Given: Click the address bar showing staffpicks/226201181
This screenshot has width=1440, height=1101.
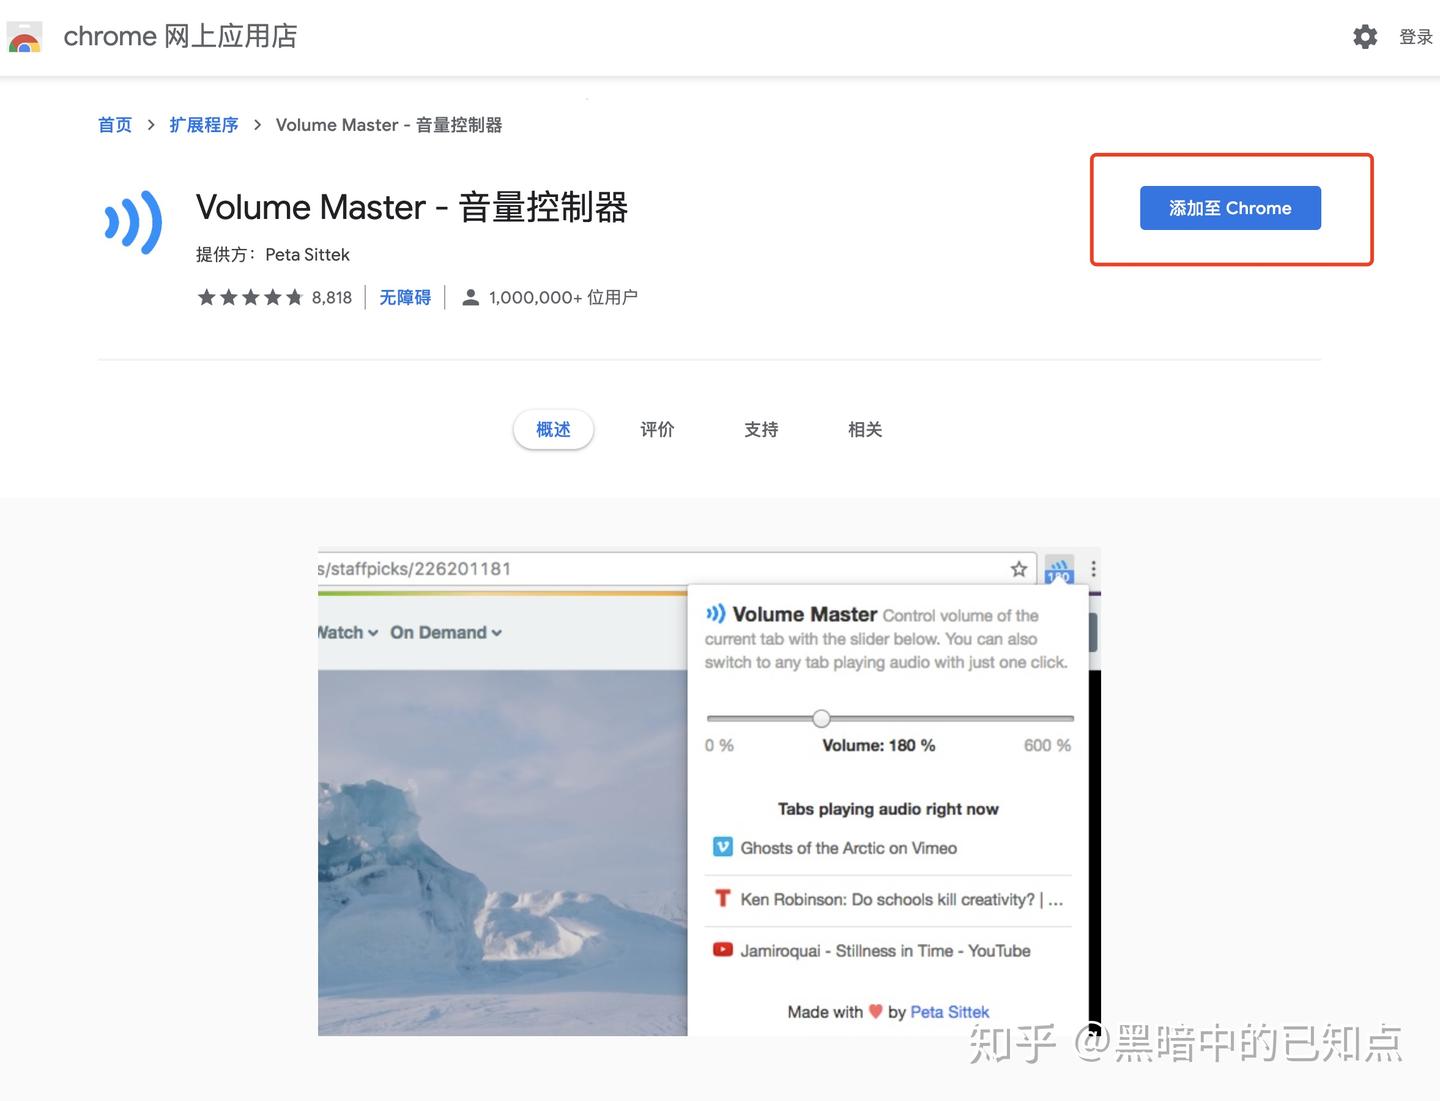Looking at the screenshot, I should pos(677,569).
